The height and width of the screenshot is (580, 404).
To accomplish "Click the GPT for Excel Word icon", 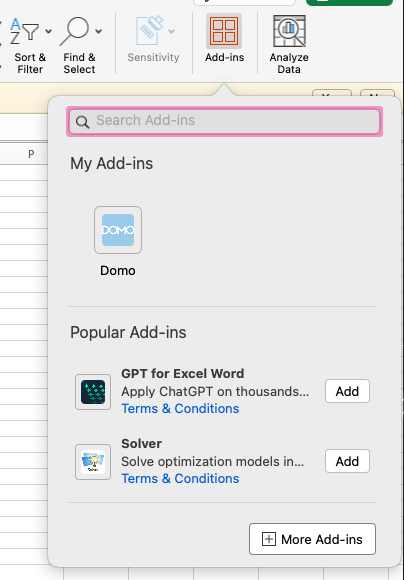I will click(x=93, y=392).
